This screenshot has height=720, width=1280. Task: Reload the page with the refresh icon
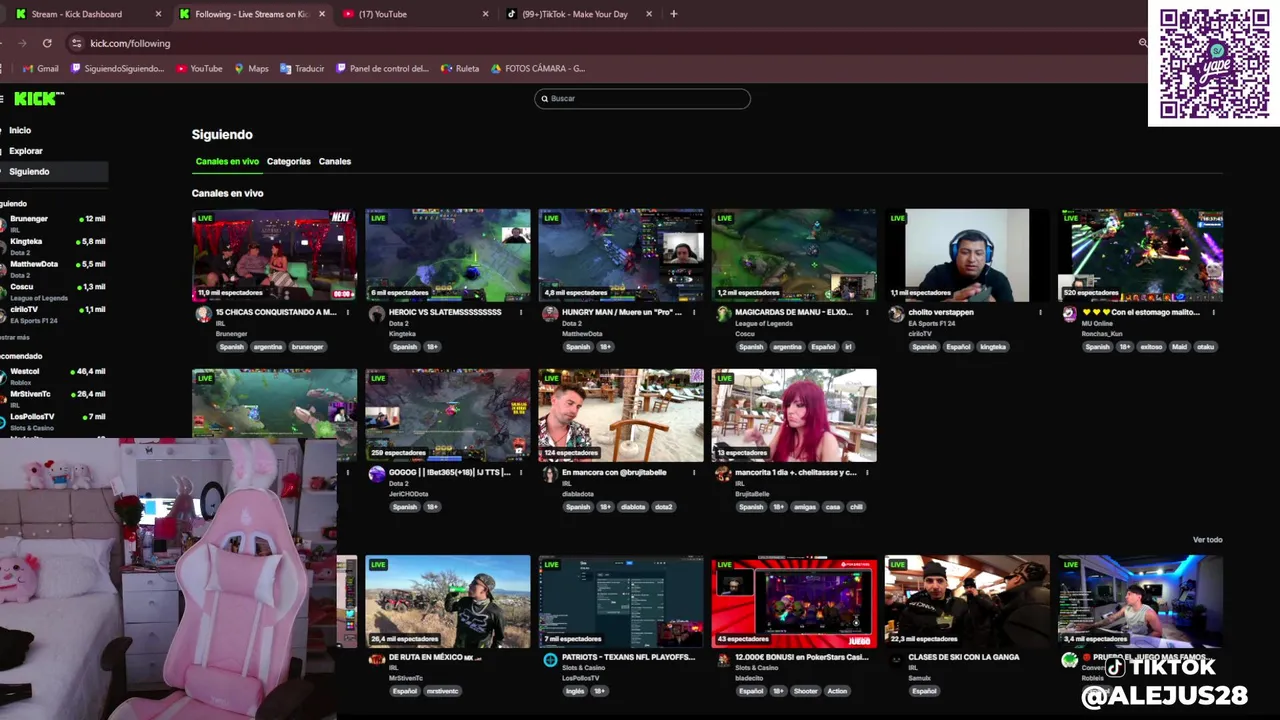[47, 43]
